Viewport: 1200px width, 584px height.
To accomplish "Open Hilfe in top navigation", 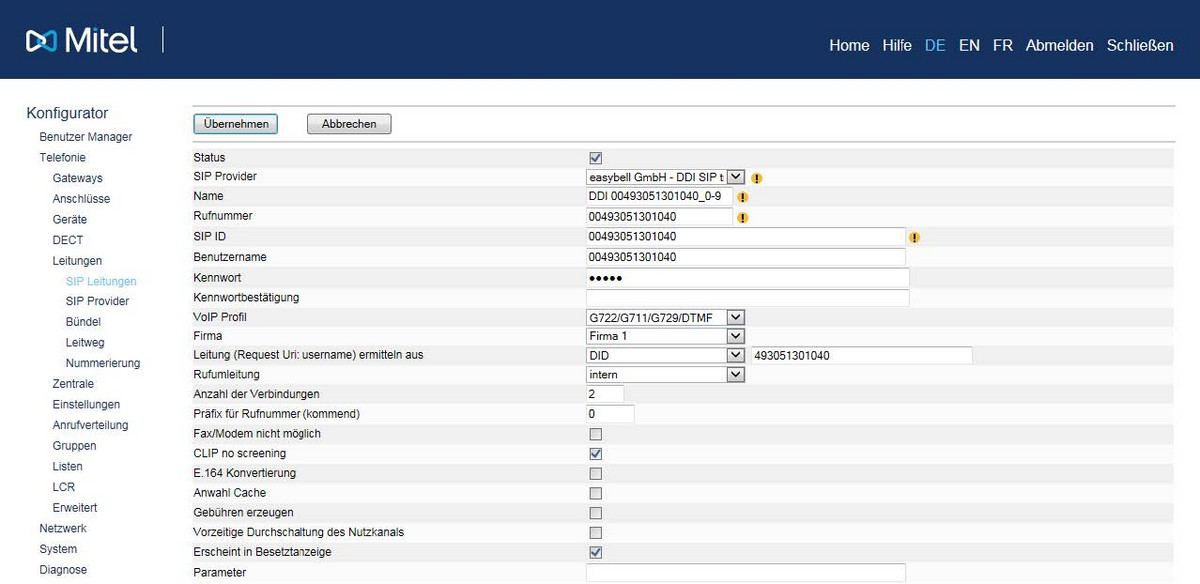I will [897, 46].
